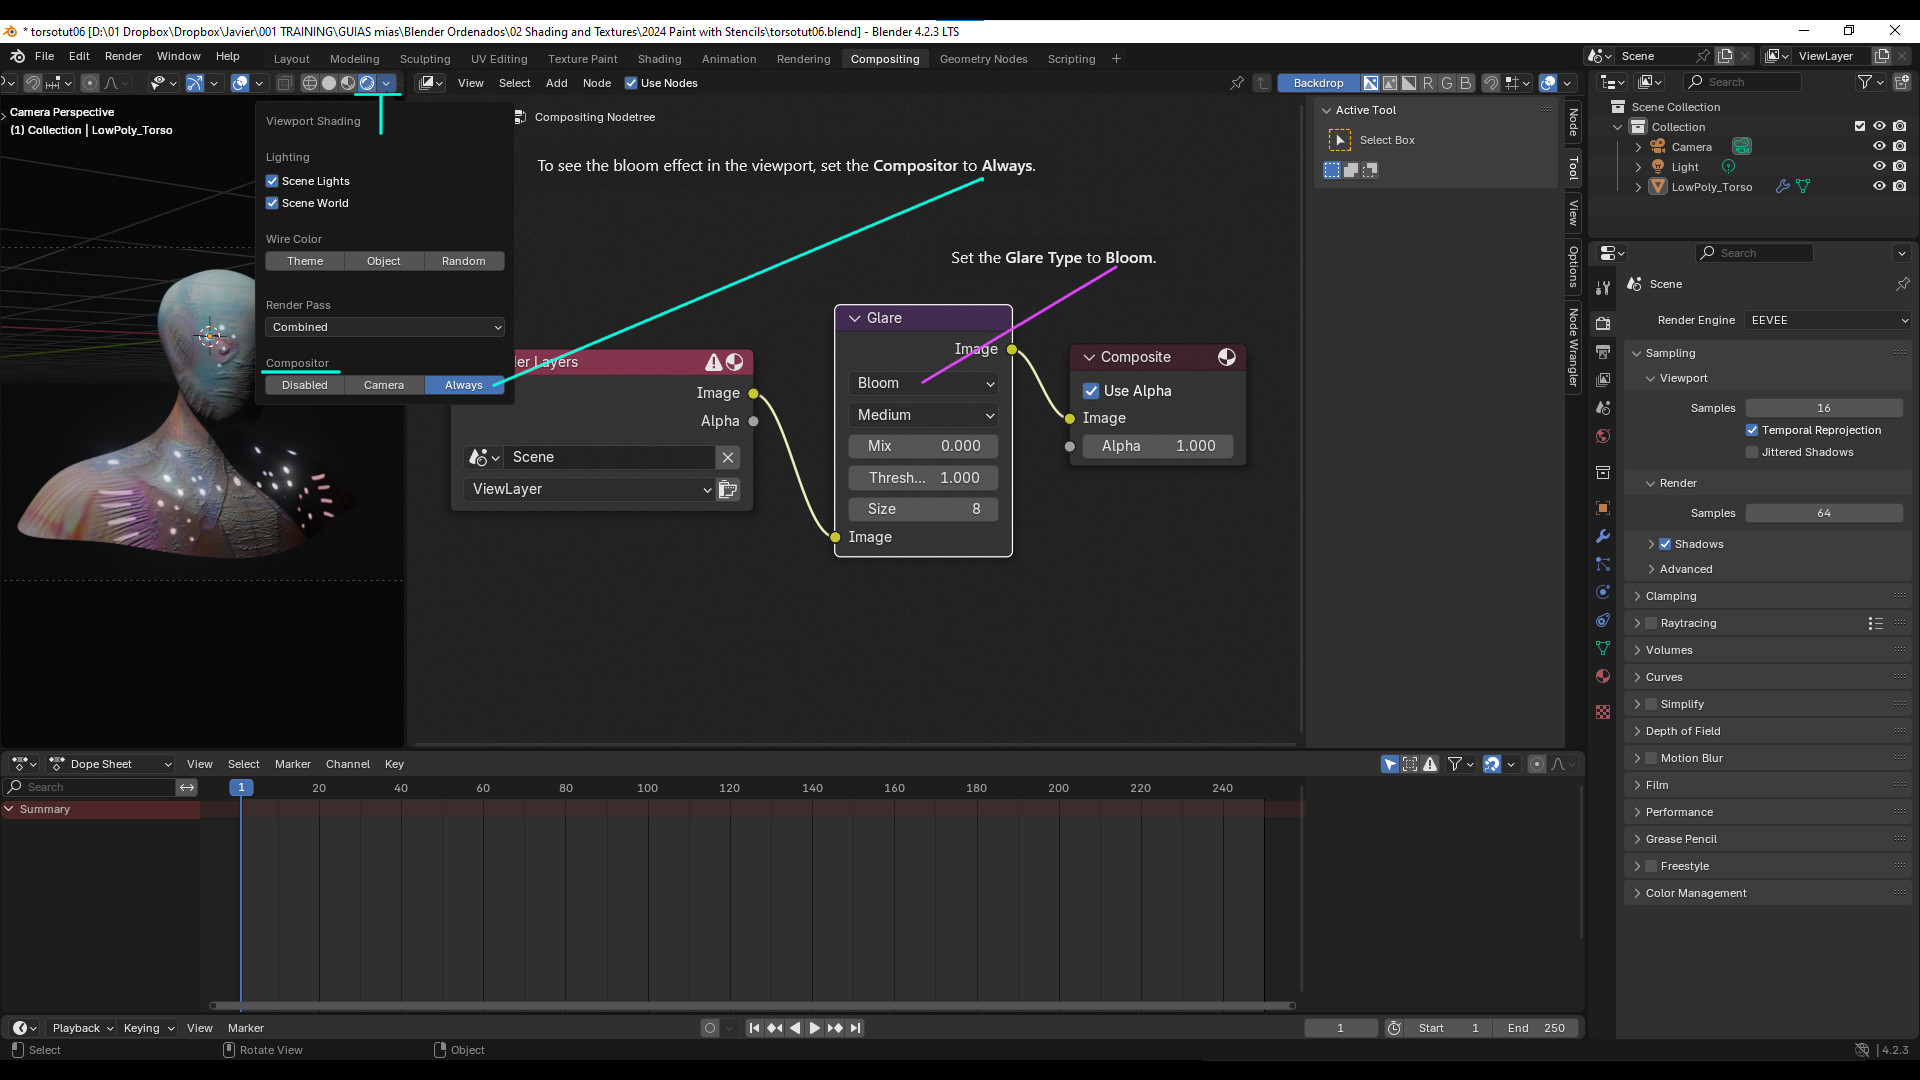Viewport: 1920px width, 1080px height.
Task: Open the Render Pass Combined dropdown
Action: (x=385, y=327)
